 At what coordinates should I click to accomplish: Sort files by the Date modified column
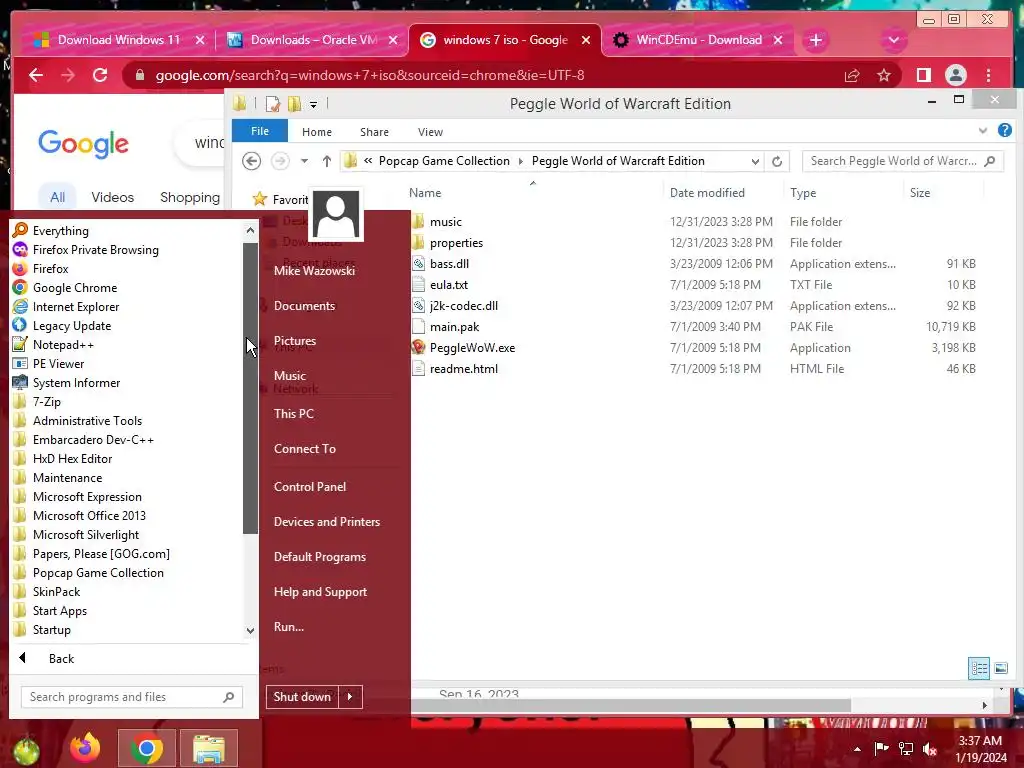(707, 193)
